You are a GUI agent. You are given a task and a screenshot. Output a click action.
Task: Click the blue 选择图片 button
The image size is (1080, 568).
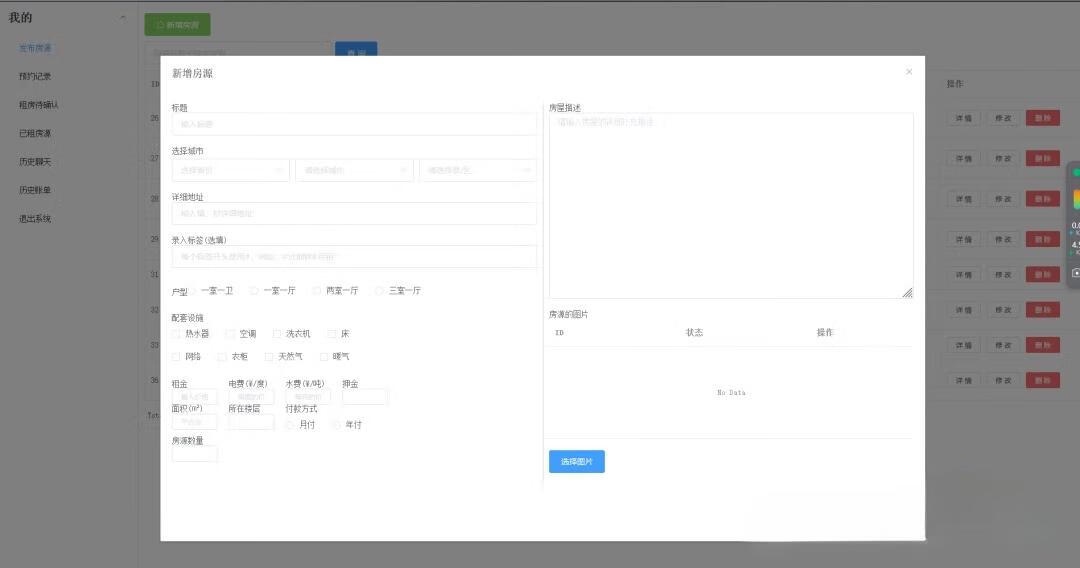[576, 462]
